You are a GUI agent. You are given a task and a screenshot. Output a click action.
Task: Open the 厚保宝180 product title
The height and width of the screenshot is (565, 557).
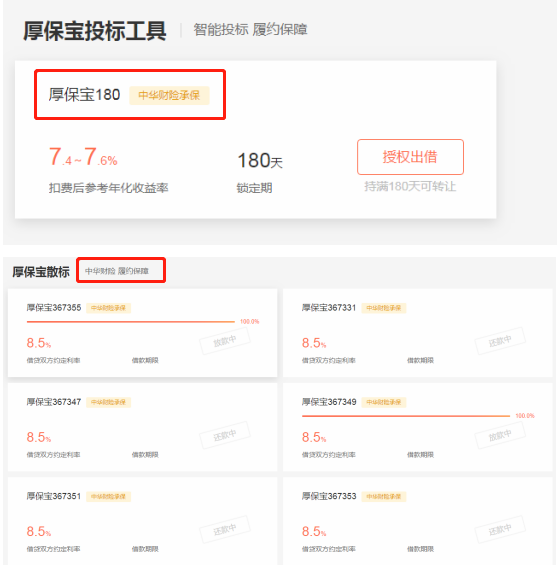coord(84,95)
